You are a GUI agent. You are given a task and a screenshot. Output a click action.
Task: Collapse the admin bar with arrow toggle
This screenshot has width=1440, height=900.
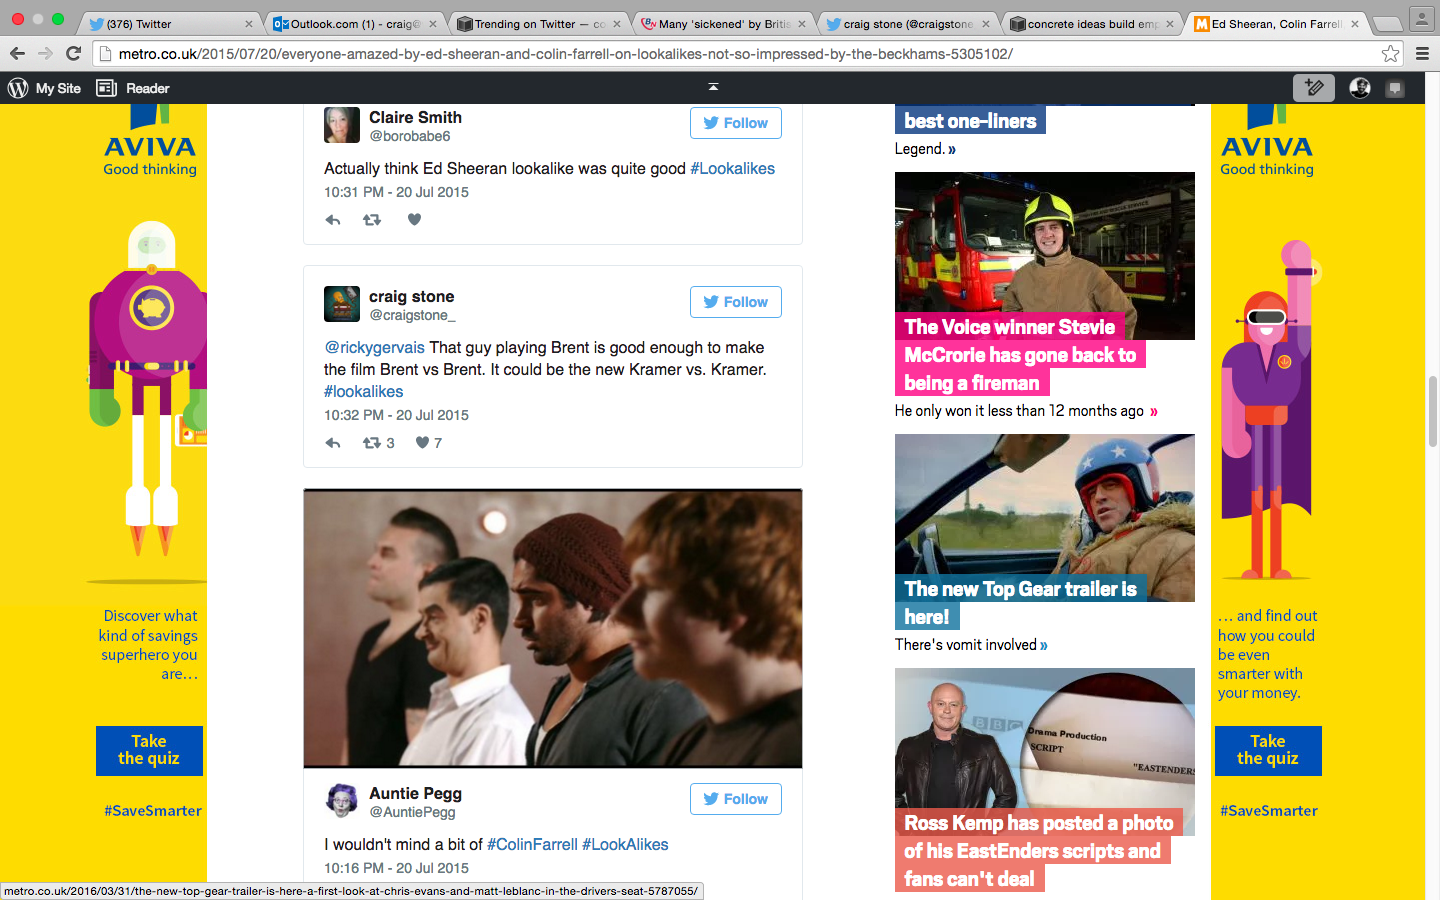713,87
